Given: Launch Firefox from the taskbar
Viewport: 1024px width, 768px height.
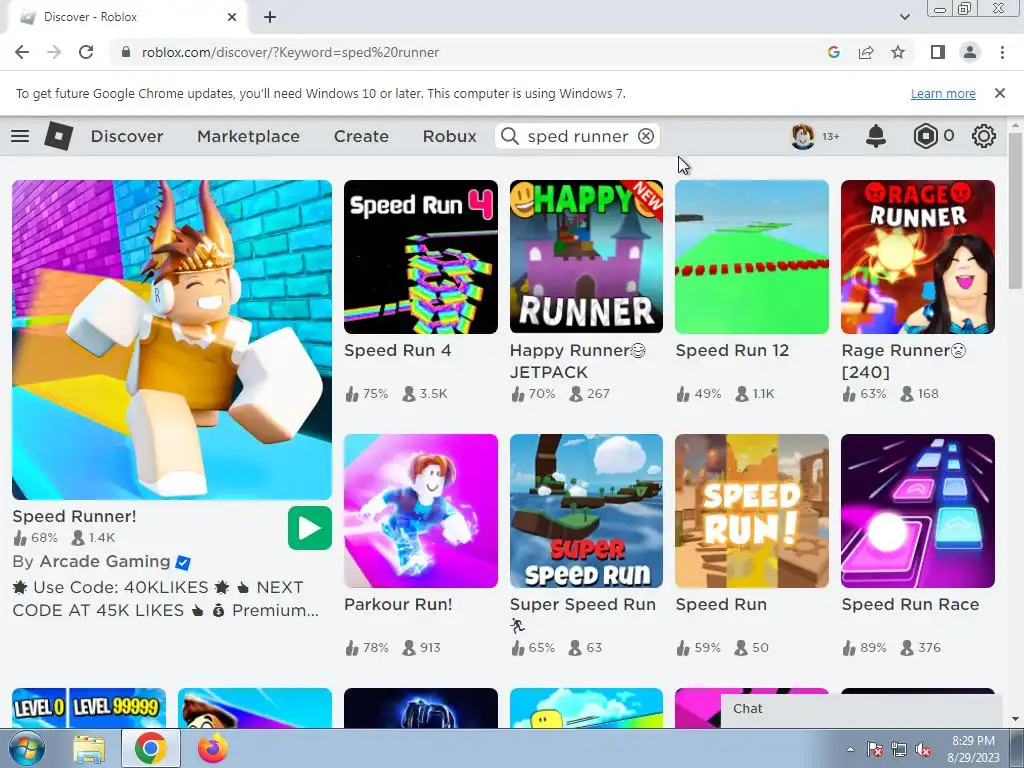Looking at the screenshot, I should pos(212,748).
